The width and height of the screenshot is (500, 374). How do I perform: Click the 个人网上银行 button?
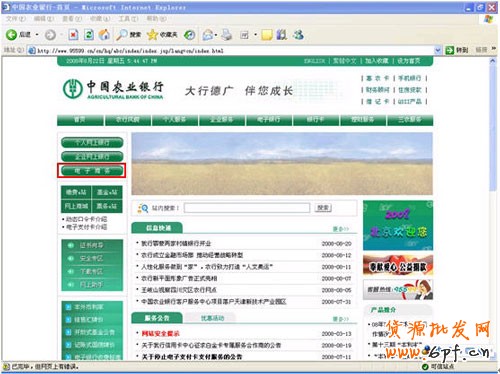[x=92, y=142]
